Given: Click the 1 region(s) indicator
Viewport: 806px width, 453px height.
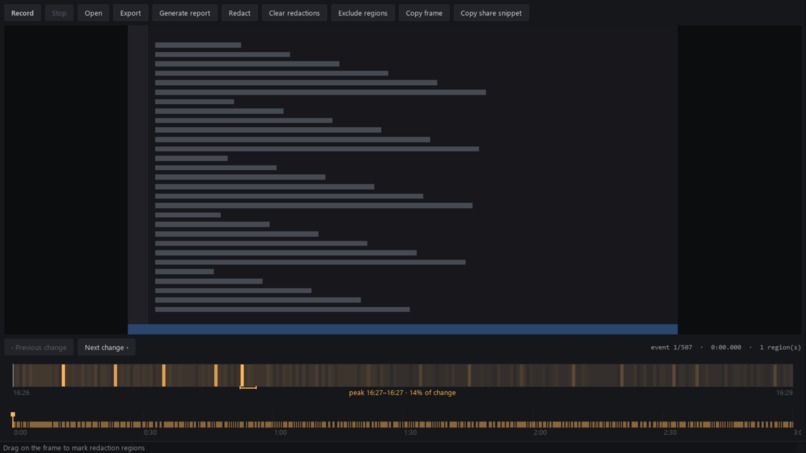Looking at the screenshot, I should point(780,348).
